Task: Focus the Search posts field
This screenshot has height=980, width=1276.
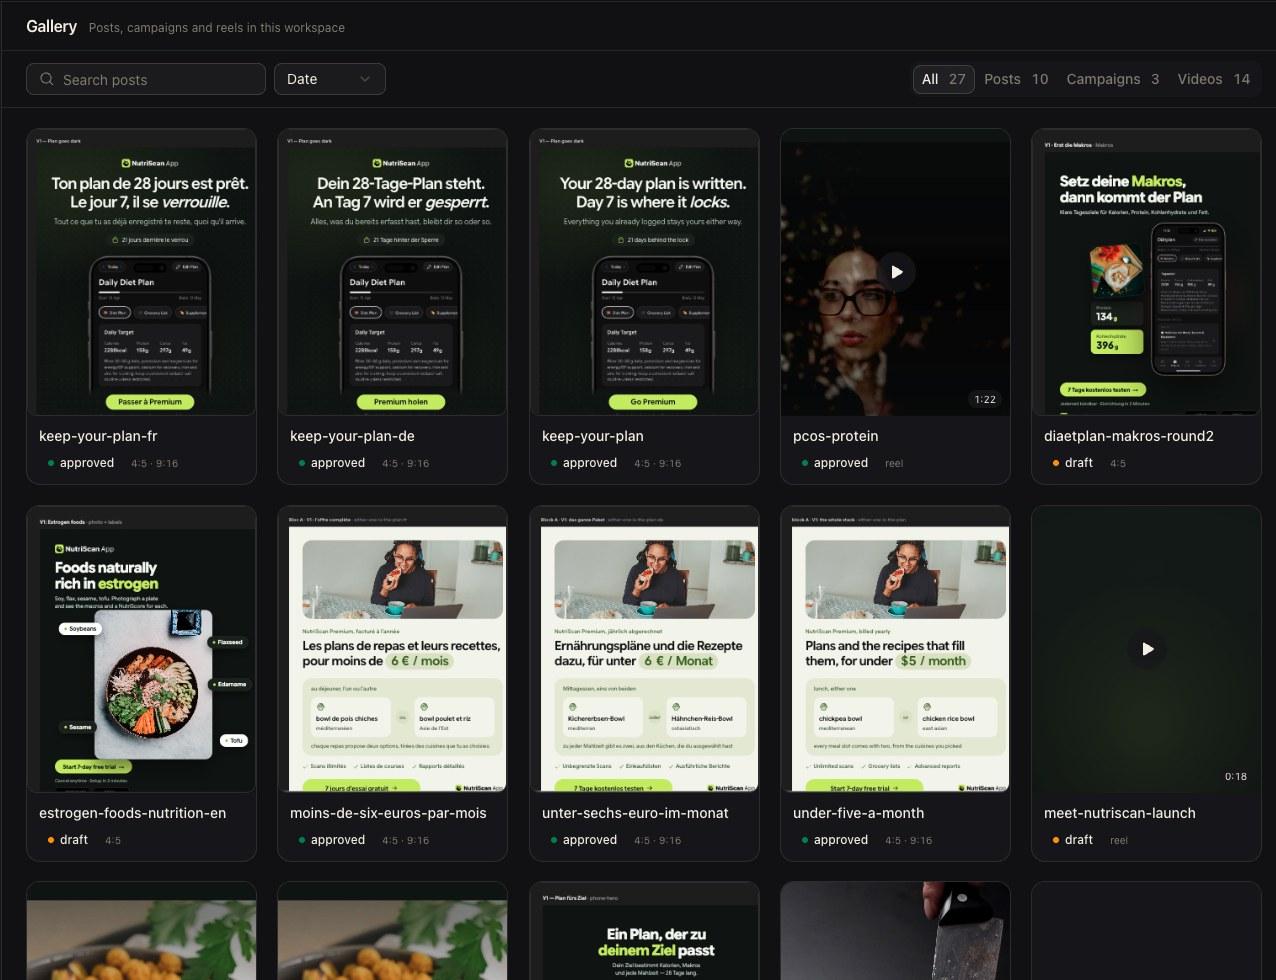Action: pyautogui.click(x=146, y=79)
